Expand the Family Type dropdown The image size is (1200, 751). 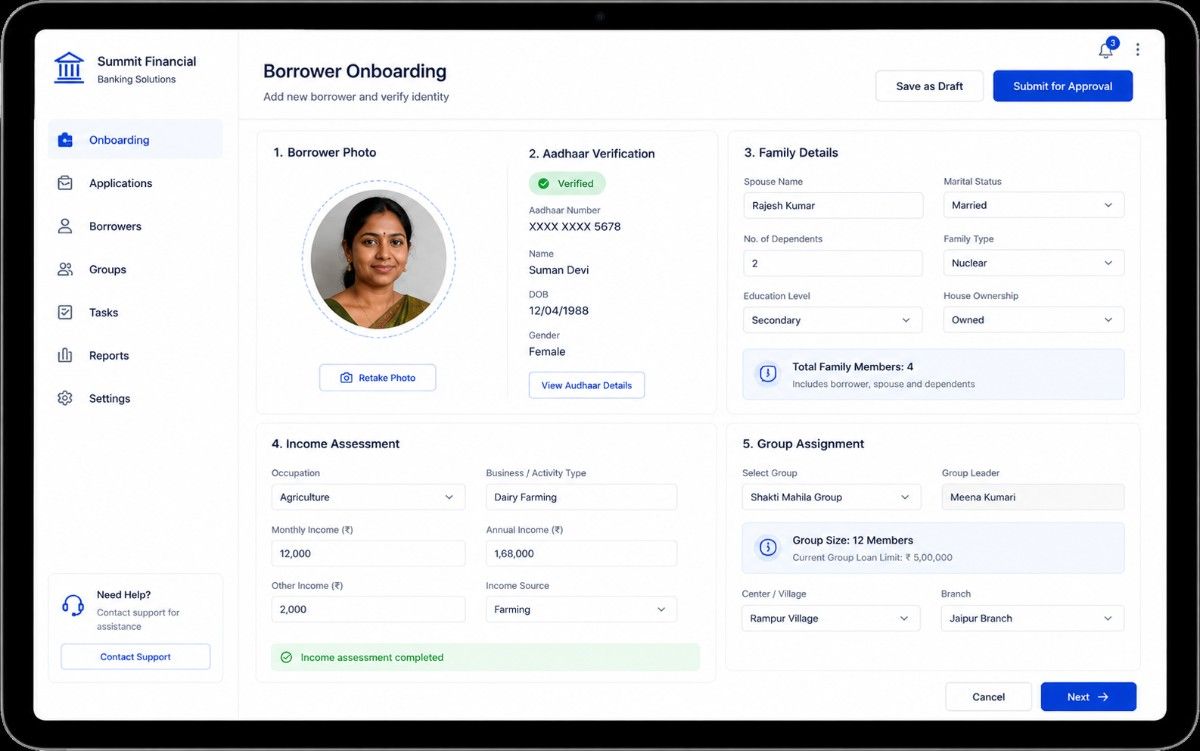[x=1033, y=263]
